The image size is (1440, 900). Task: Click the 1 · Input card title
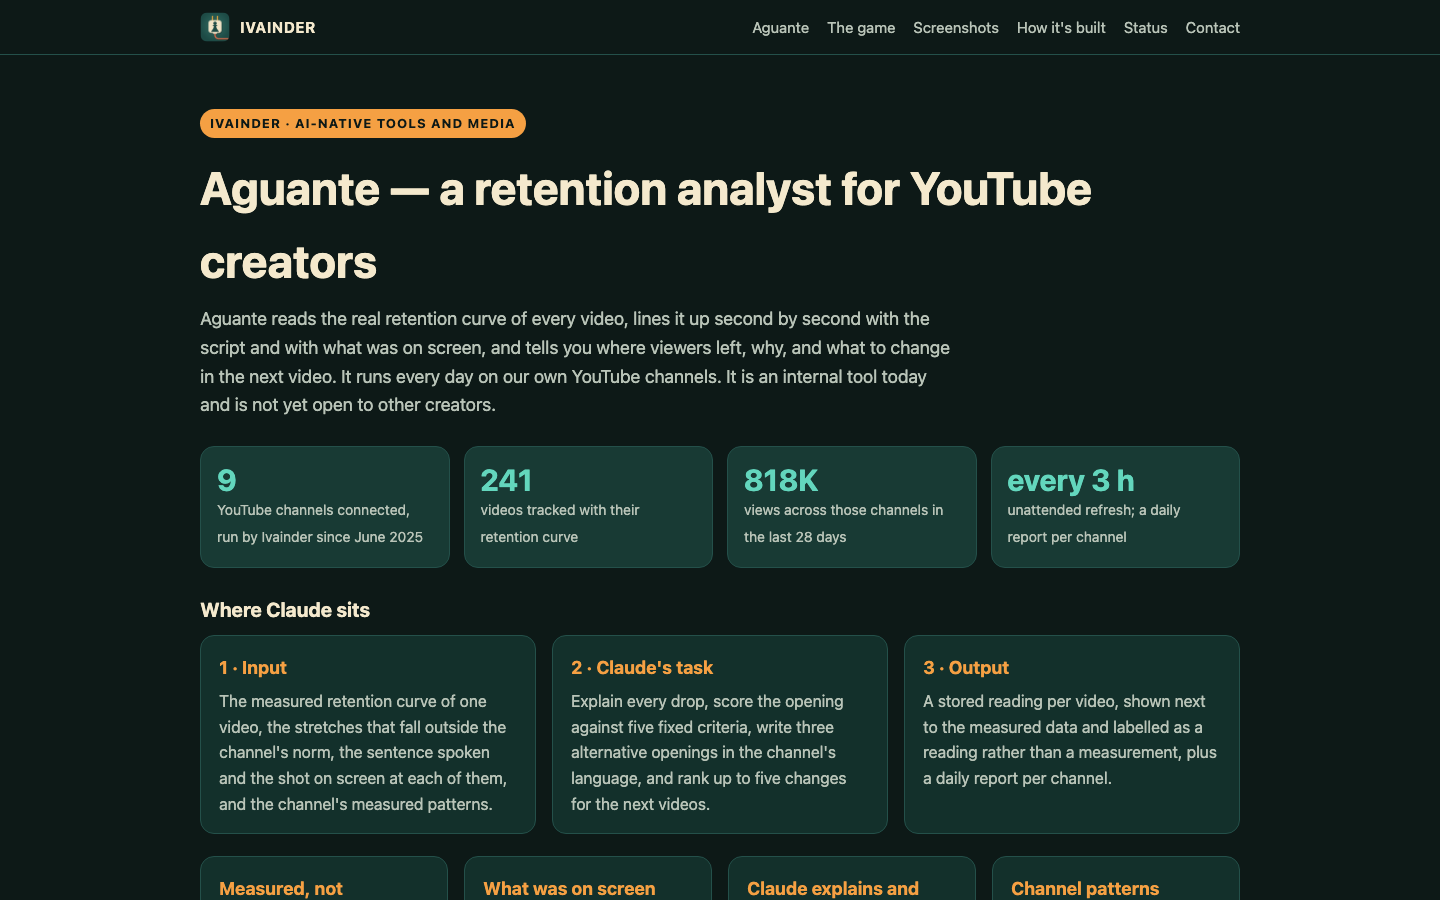(253, 667)
